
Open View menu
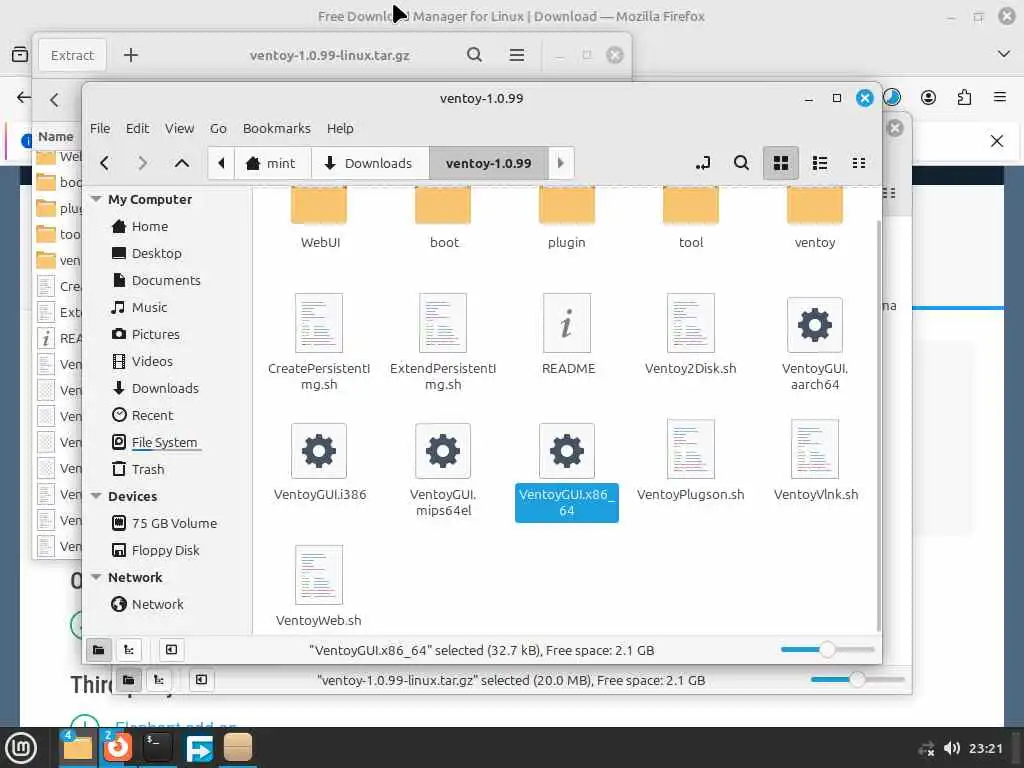179,129
